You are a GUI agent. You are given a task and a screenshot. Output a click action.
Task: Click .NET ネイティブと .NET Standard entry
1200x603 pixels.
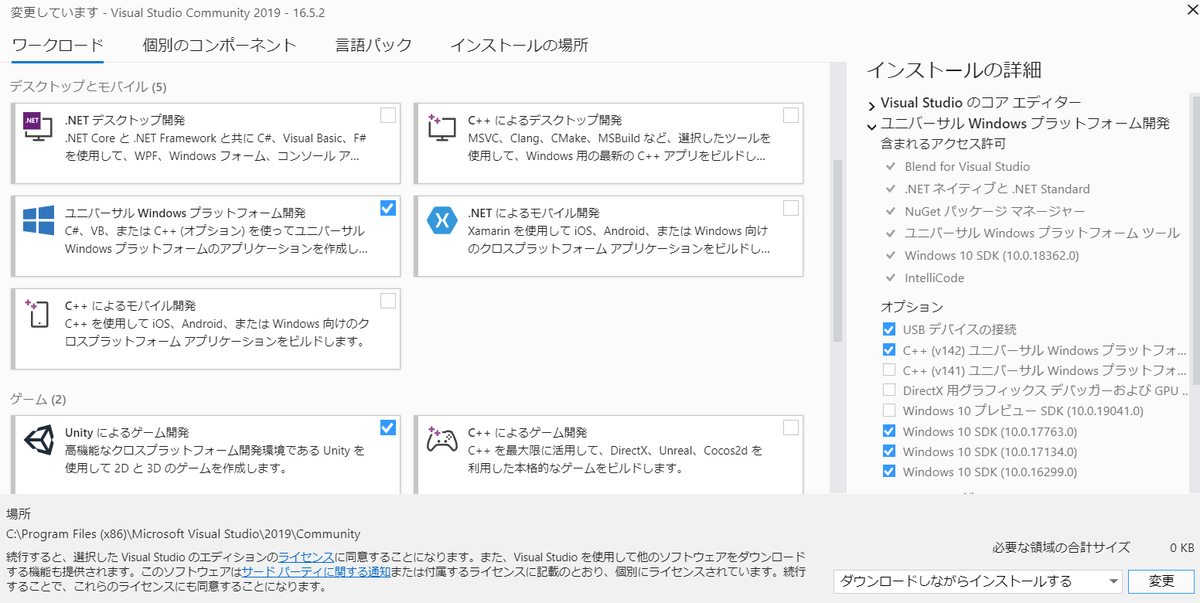coord(997,189)
